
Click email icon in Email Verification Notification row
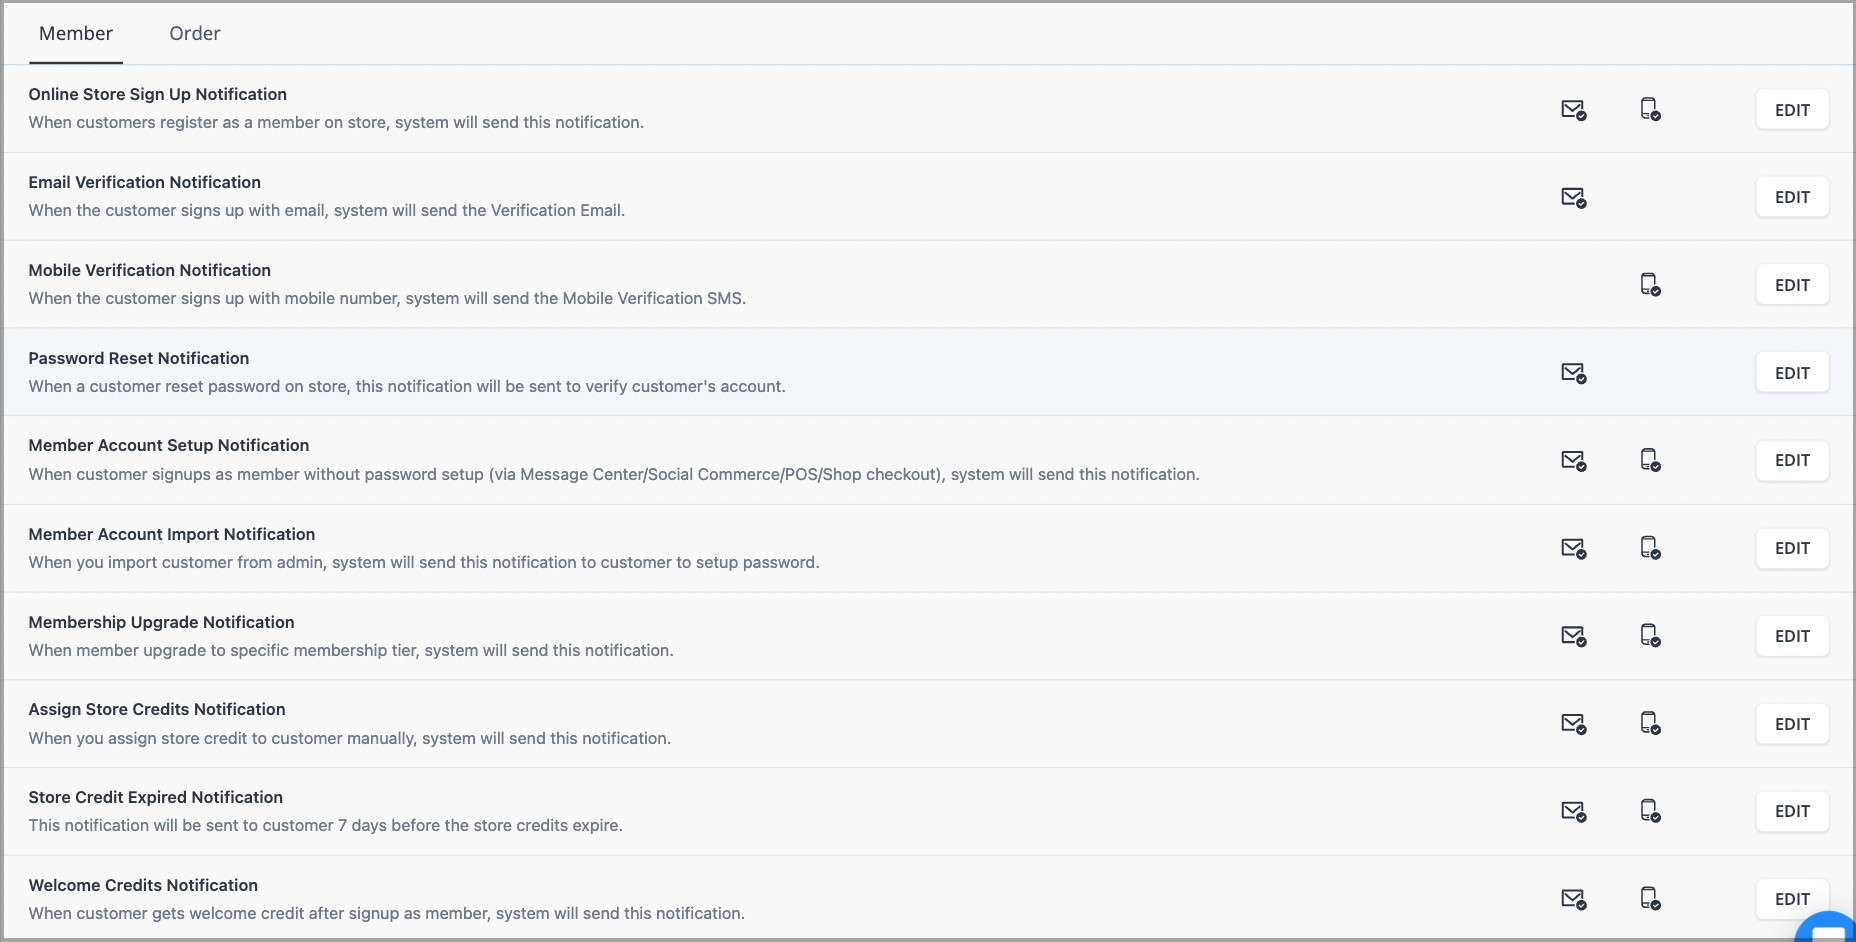pyautogui.click(x=1574, y=198)
